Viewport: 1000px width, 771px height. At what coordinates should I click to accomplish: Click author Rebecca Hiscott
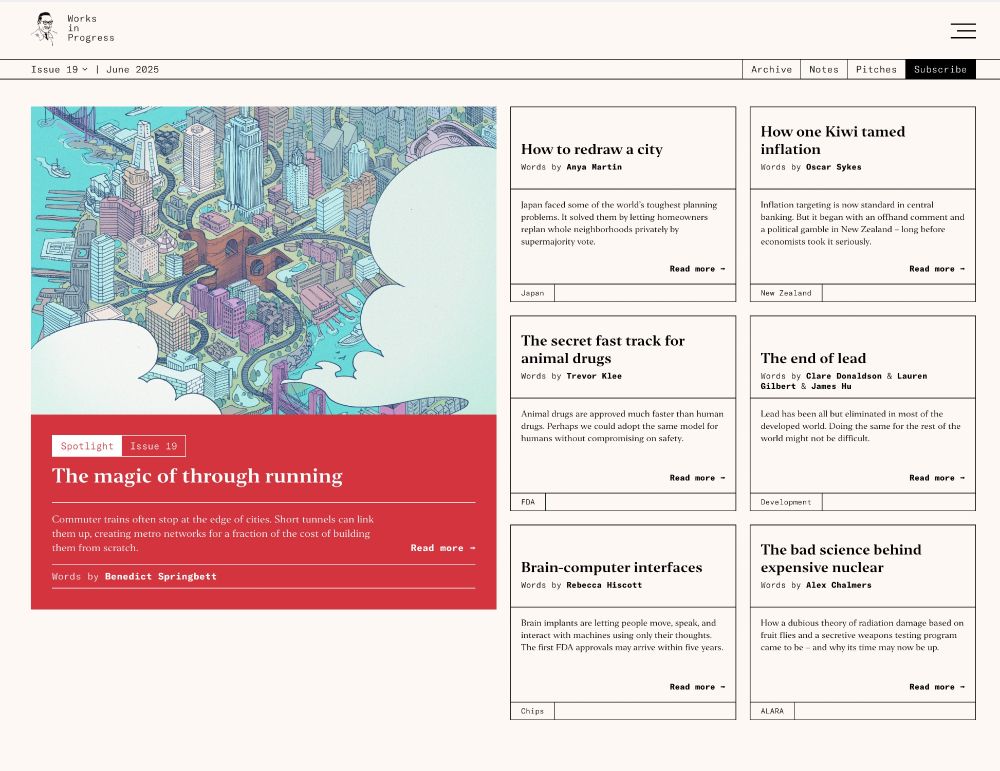(604, 585)
